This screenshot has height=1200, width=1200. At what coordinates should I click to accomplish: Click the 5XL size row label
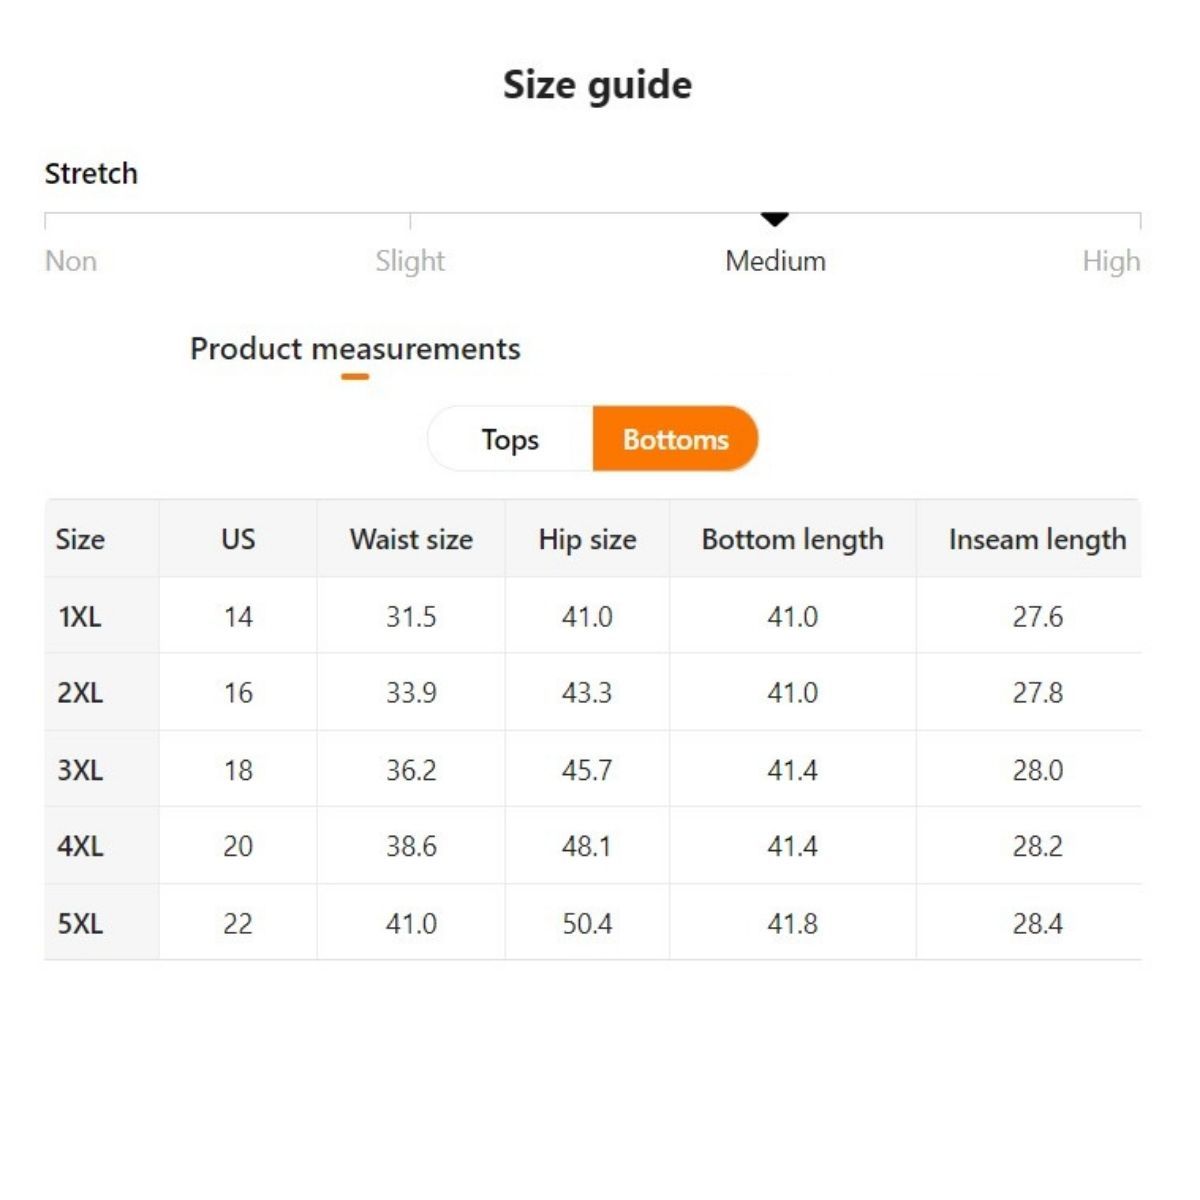pos(80,923)
